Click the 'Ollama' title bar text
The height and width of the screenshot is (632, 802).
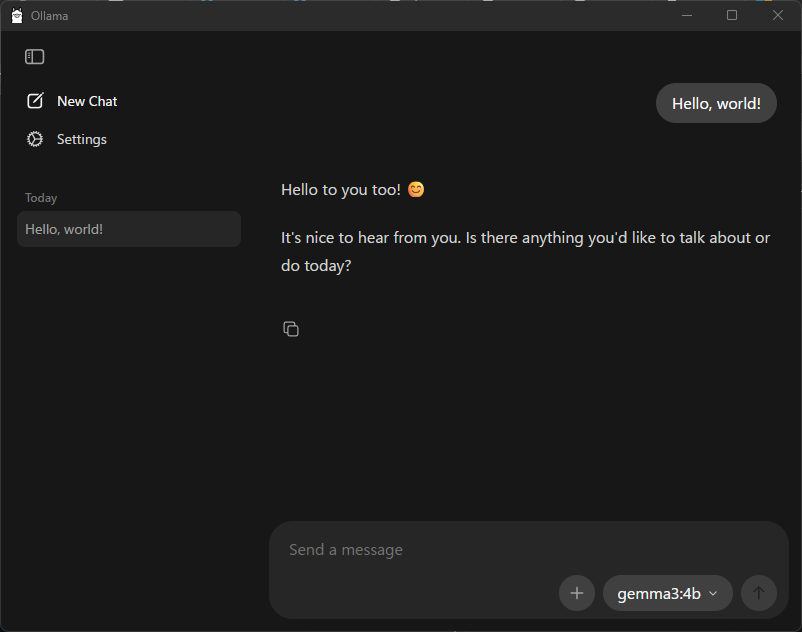pyautogui.click(x=45, y=15)
